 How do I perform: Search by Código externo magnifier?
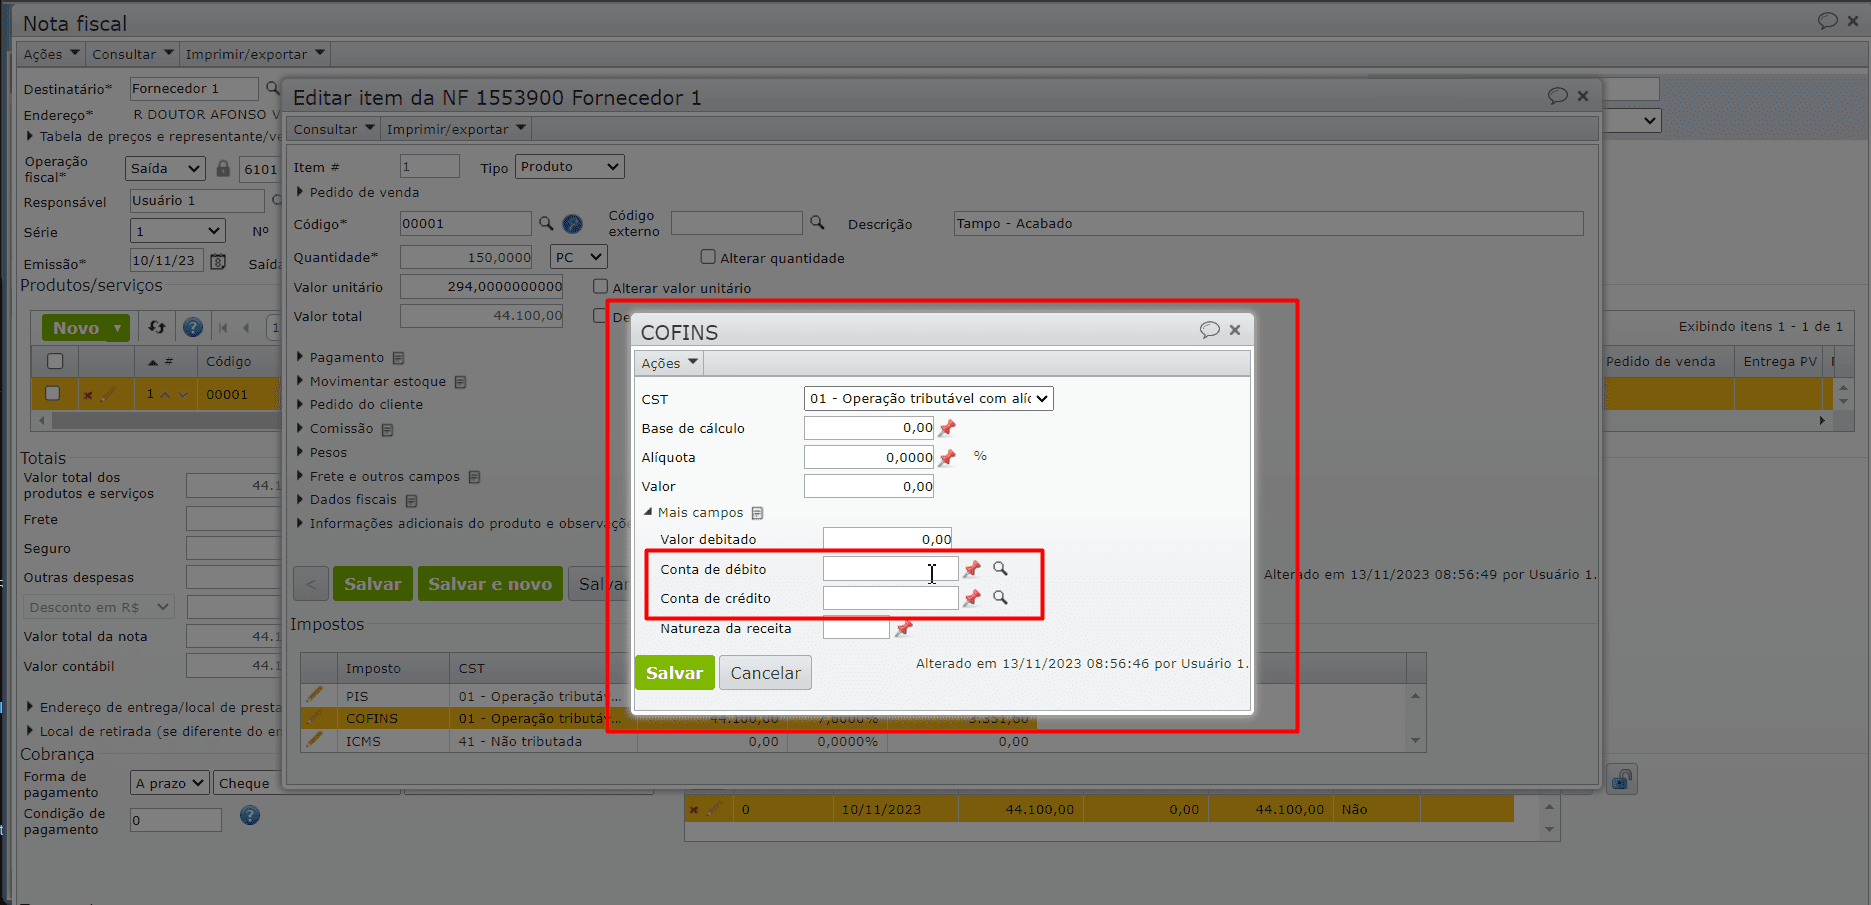click(x=817, y=223)
